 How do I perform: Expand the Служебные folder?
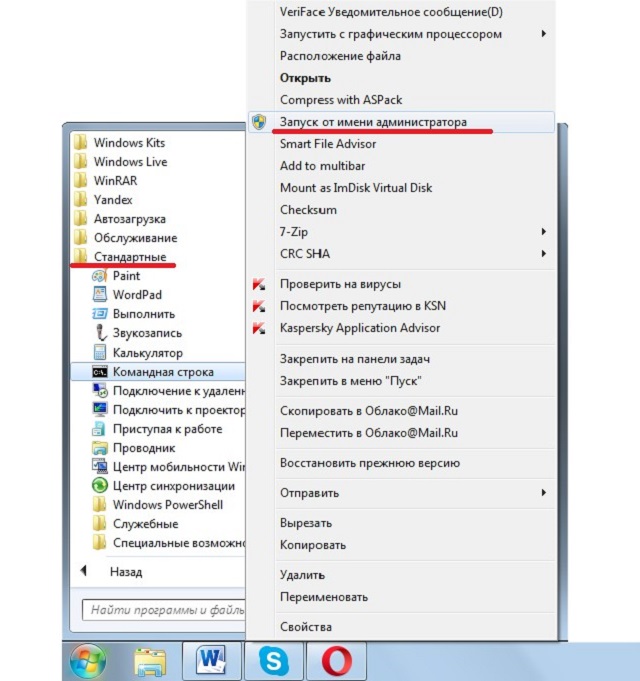(145, 524)
